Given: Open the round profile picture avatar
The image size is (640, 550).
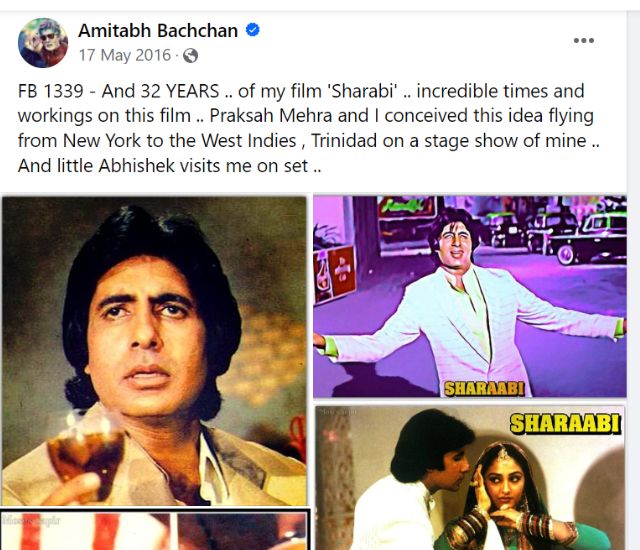Looking at the screenshot, I should click(43, 42).
